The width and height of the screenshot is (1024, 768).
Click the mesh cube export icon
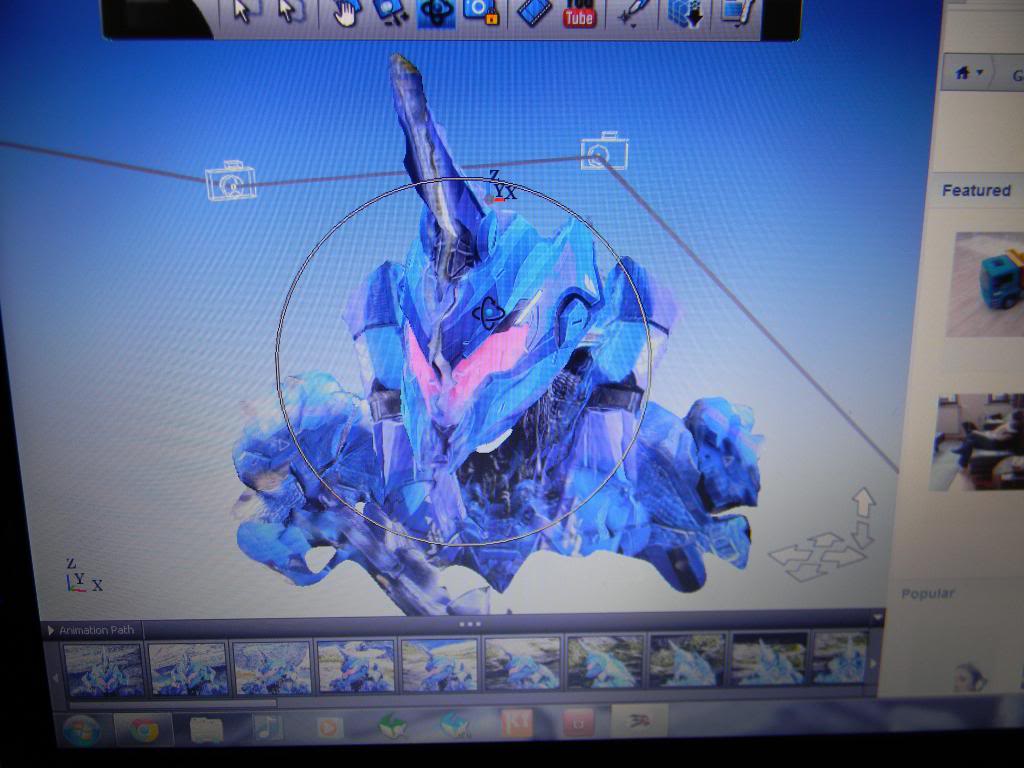tap(684, 13)
